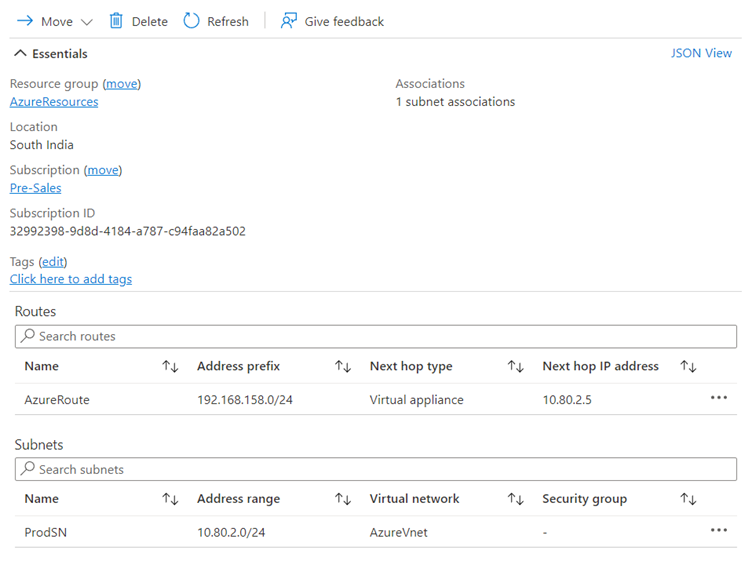Select the AzureRoute route row name
Viewport: 752px width, 568px height.
(x=57, y=400)
